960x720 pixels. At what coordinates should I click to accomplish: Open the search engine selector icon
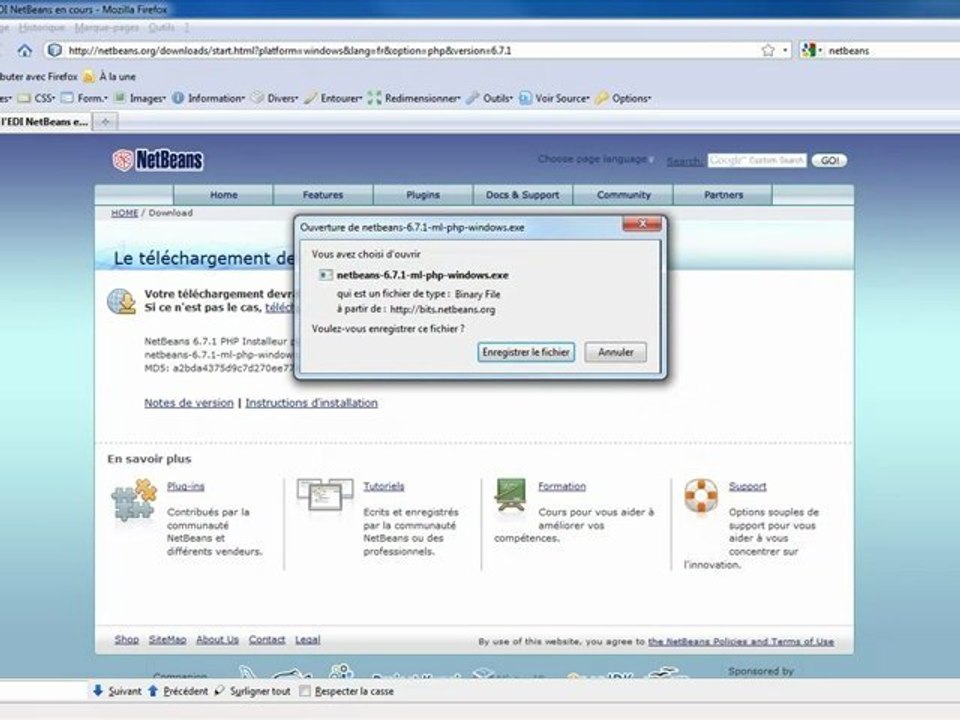click(809, 50)
